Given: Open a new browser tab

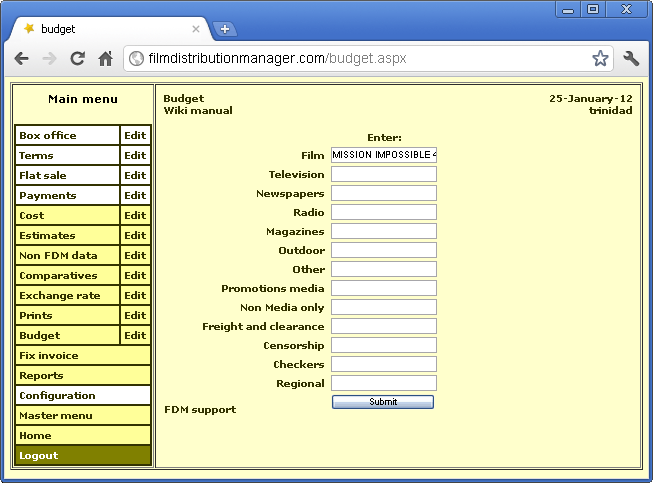Looking at the screenshot, I should (224, 29).
